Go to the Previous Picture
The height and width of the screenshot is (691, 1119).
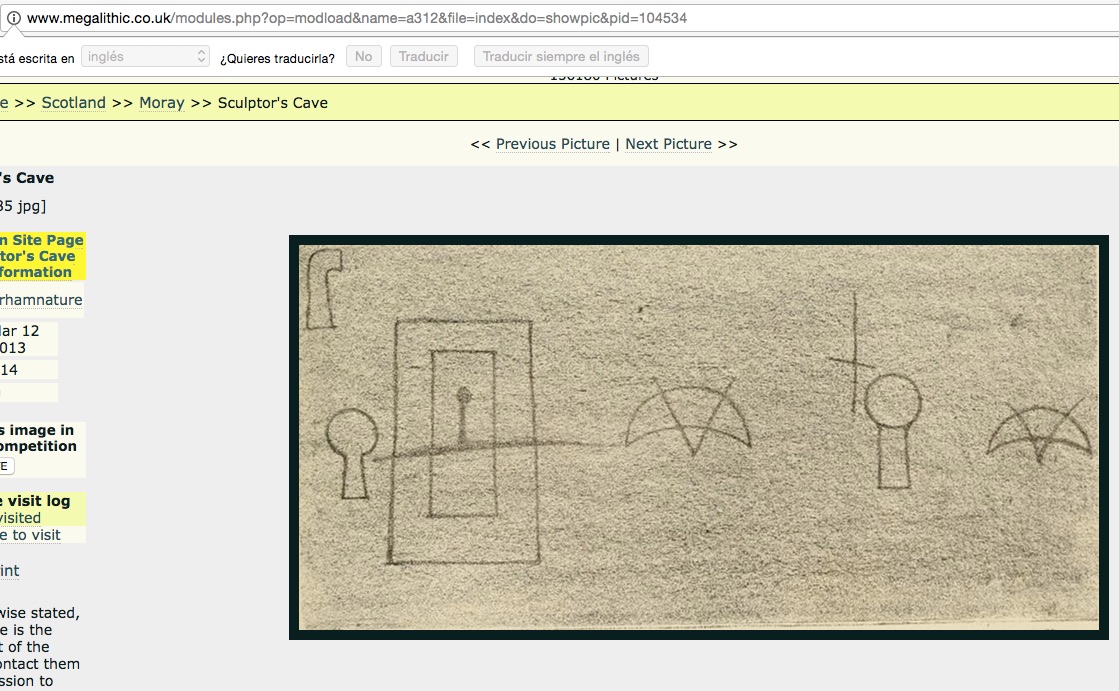[x=552, y=144]
